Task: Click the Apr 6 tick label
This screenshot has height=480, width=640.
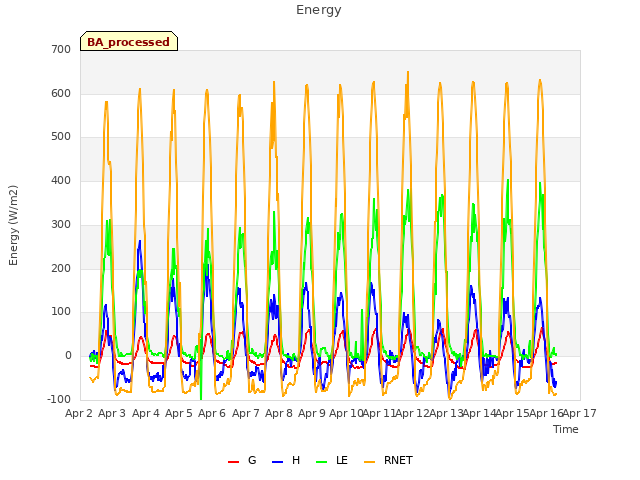Action: click(212, 413)
